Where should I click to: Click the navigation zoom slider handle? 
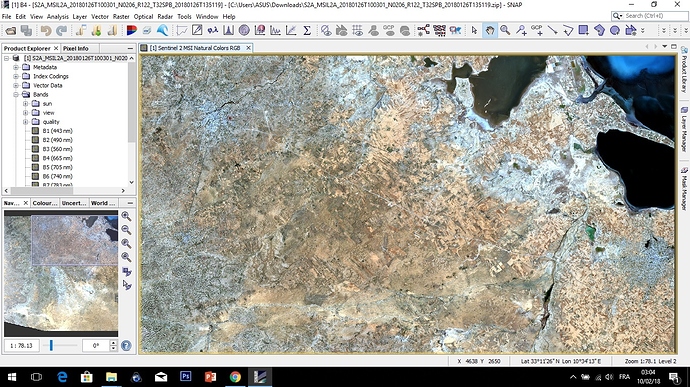point(51,346)
